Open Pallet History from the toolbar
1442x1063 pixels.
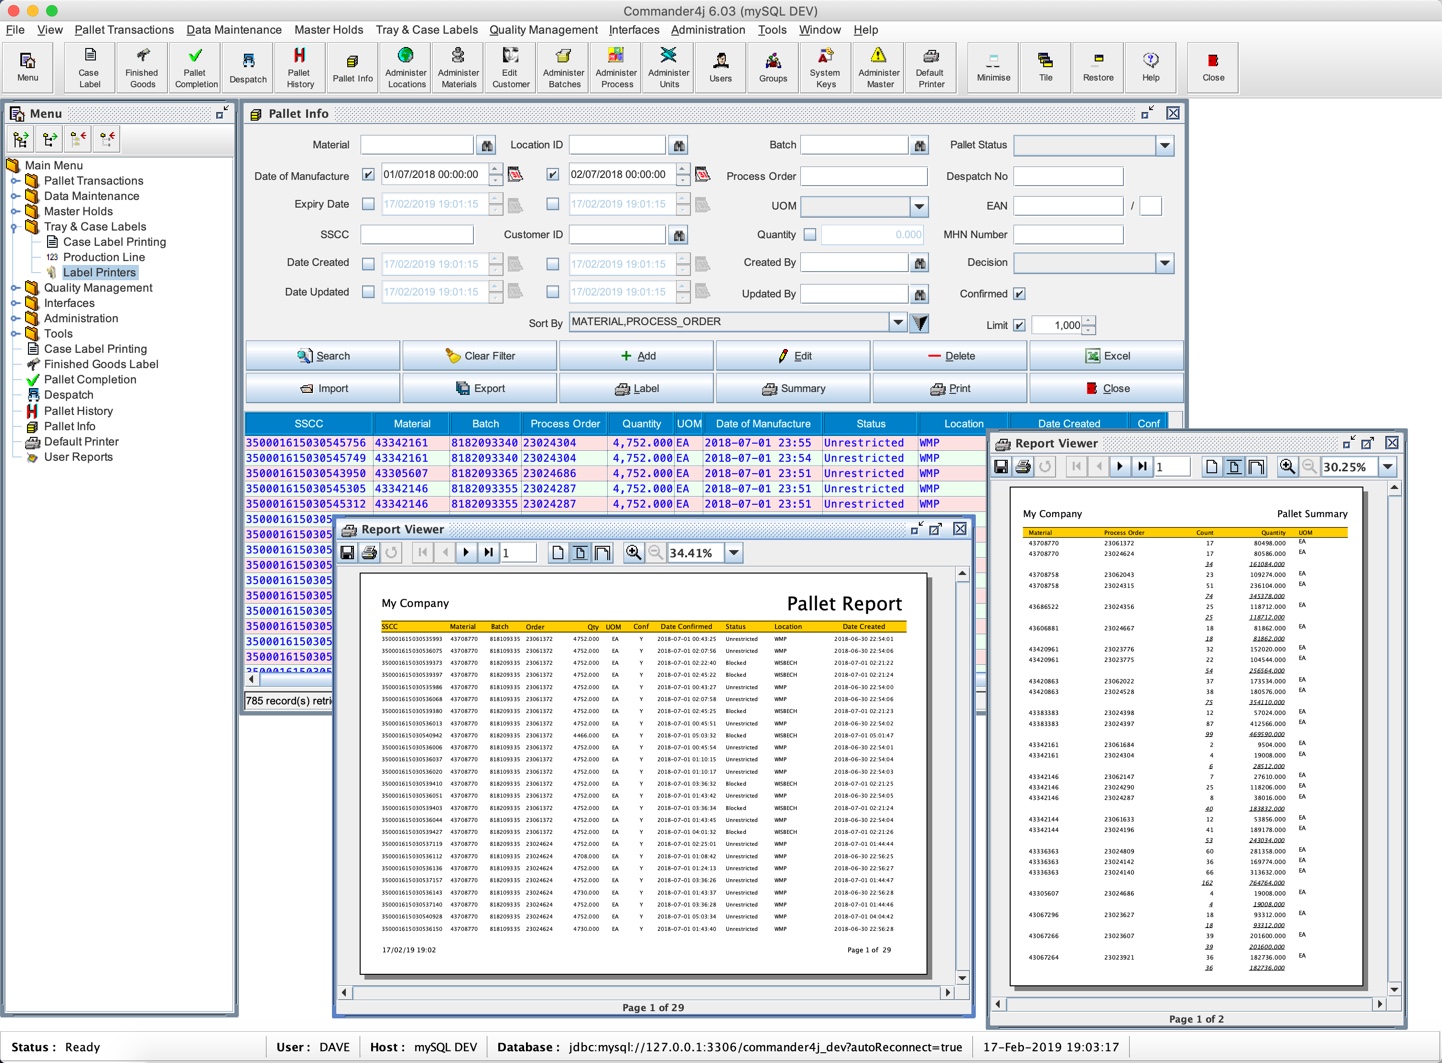click(299, 66)
